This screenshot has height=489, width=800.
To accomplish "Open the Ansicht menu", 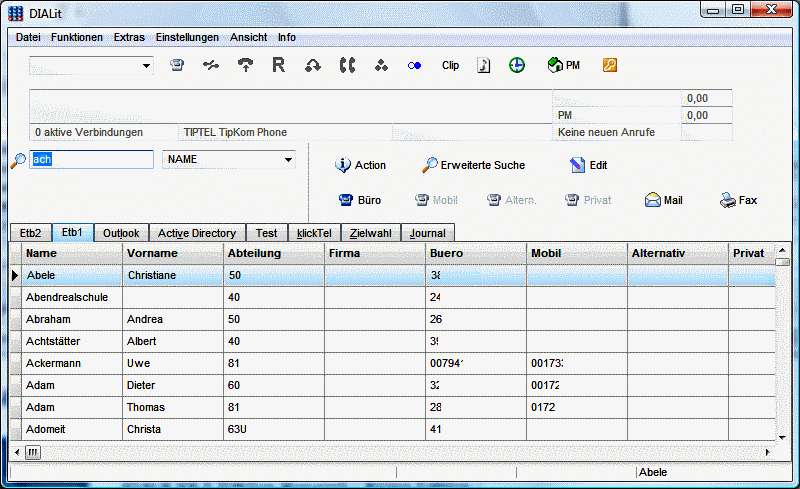I will point(248,37).
